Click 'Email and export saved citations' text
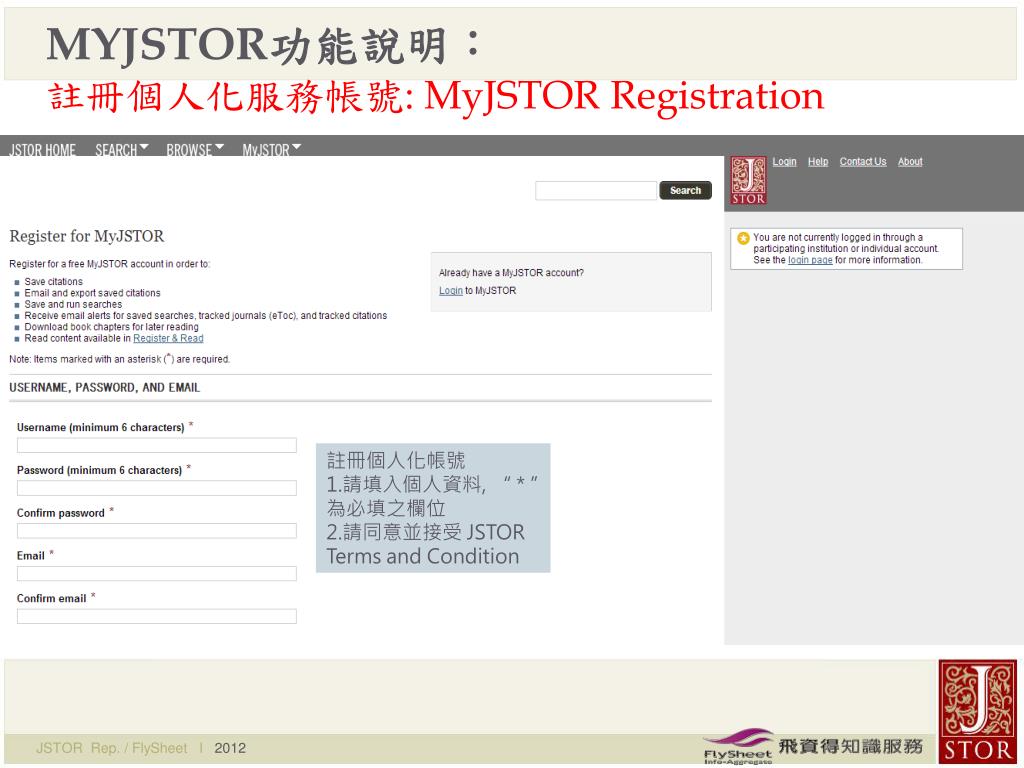 click(92, 293)
